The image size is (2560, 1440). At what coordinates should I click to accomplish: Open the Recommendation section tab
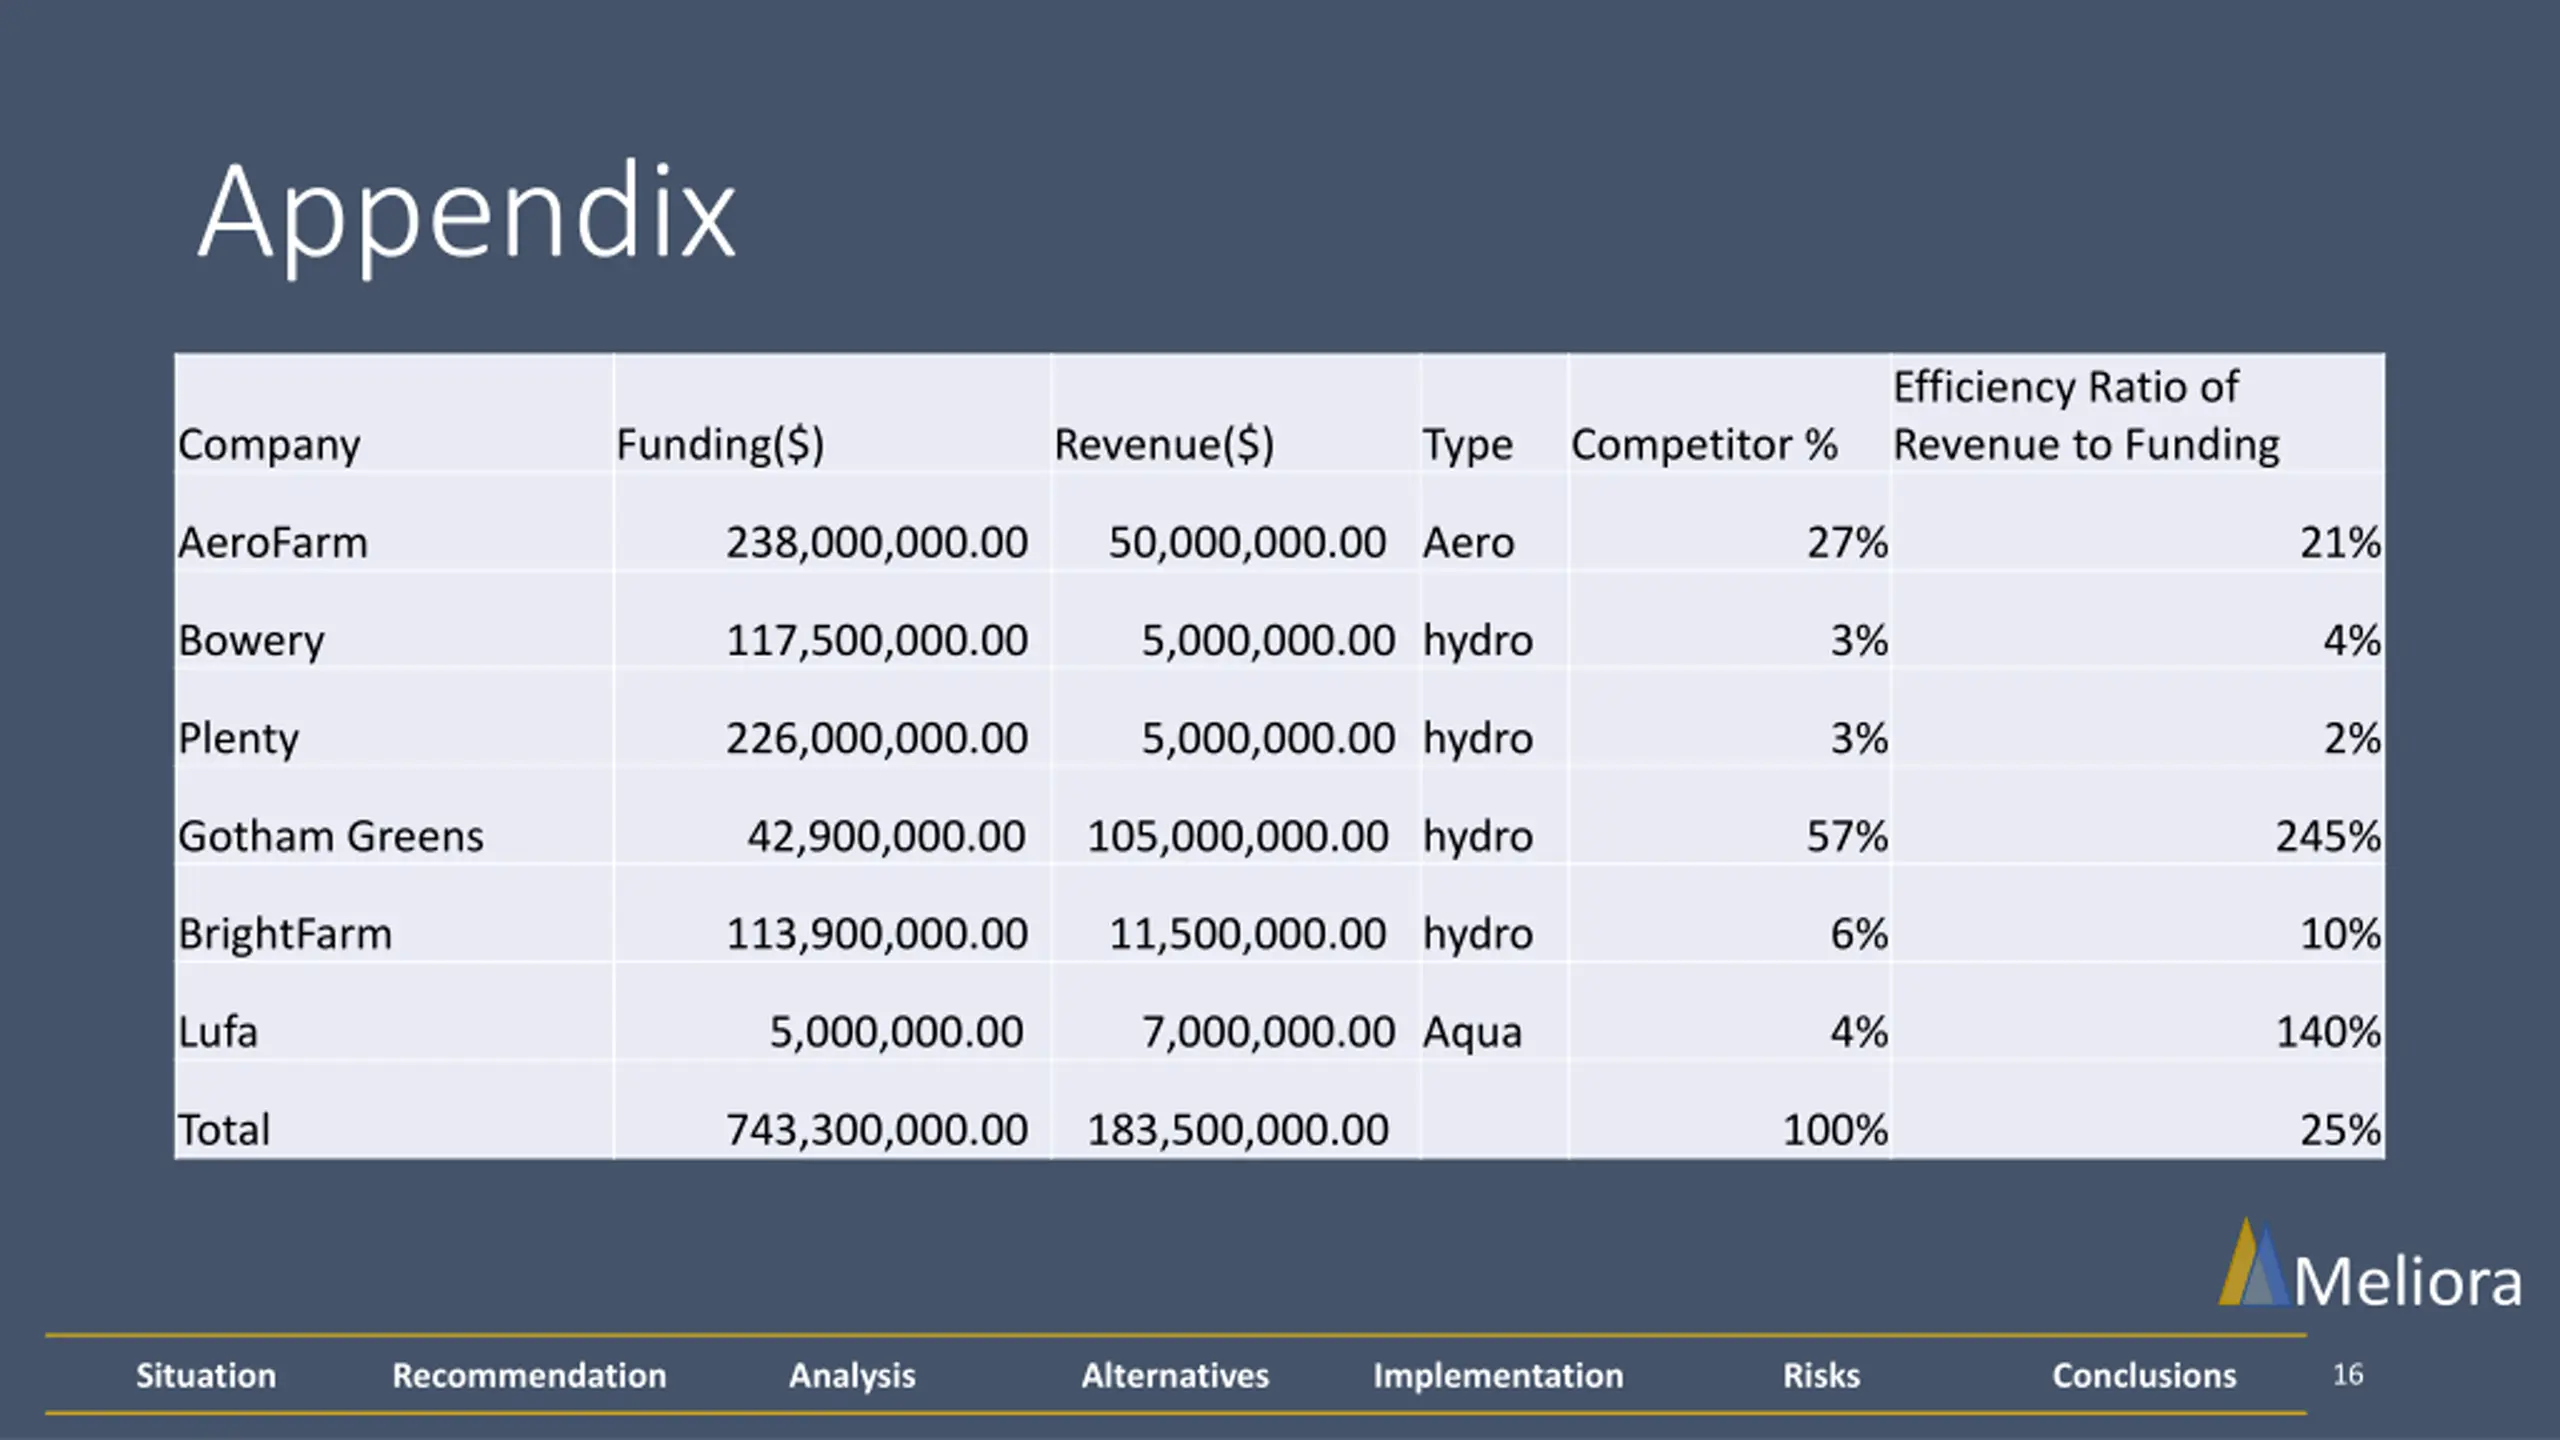pos(529,1375)
